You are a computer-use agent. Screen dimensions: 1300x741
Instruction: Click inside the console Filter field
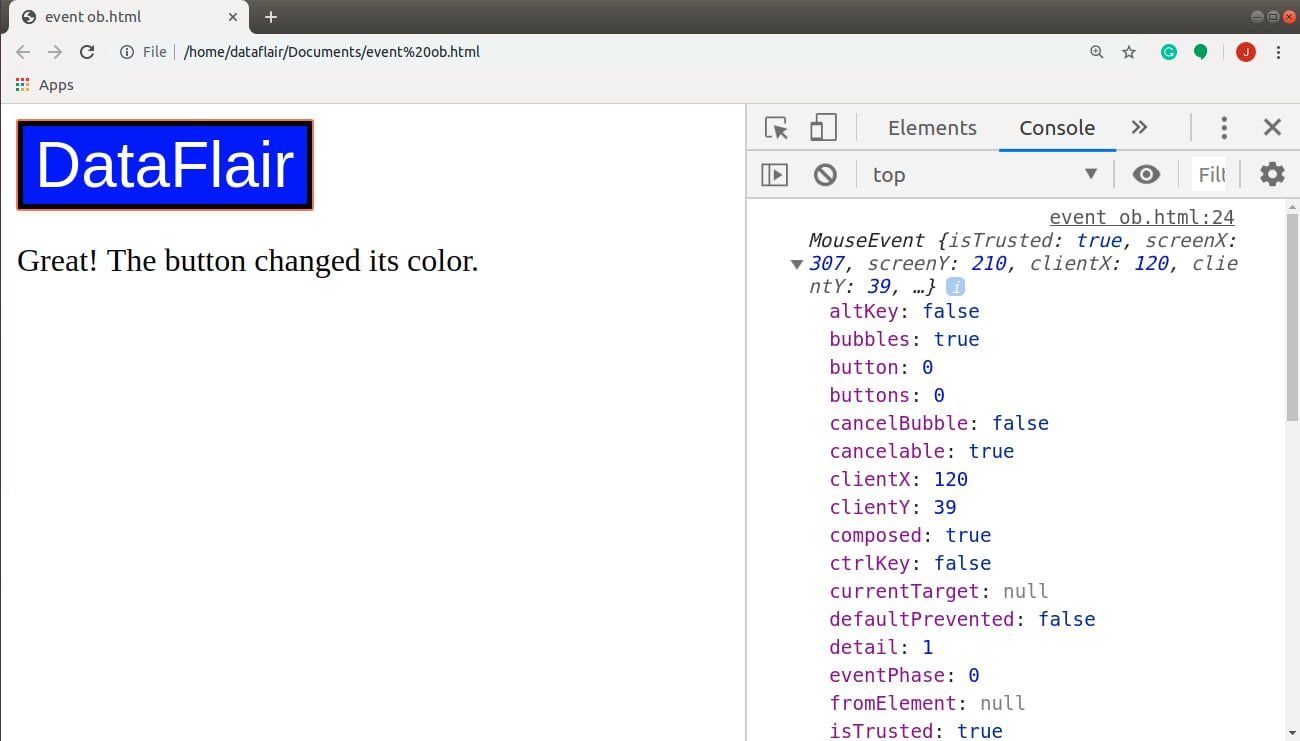[1210, 174]
